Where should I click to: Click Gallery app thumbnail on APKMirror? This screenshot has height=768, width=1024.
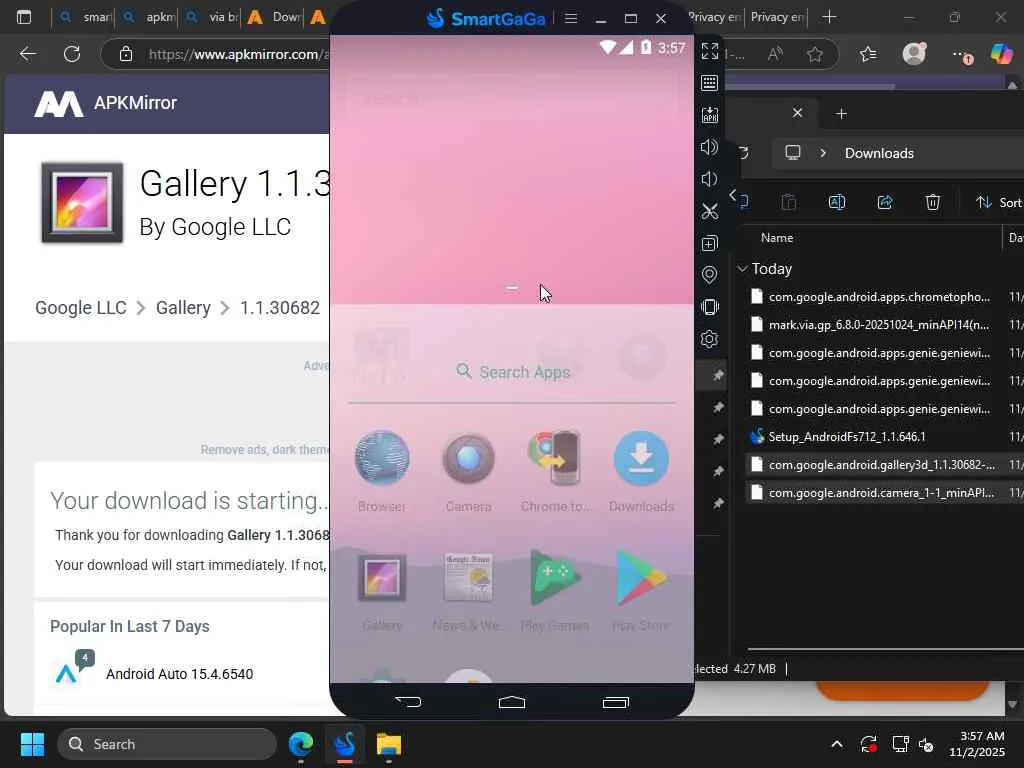tap(82, 202)
